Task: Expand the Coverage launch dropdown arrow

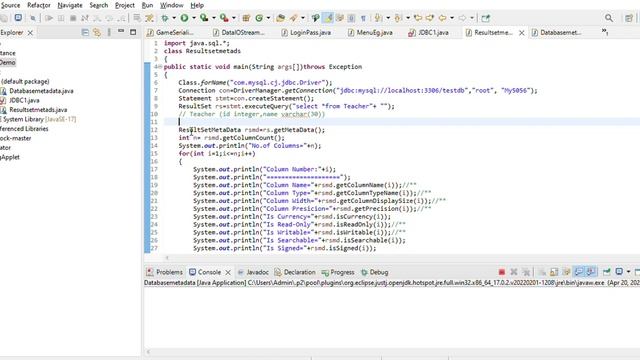Action: [213, 18]
